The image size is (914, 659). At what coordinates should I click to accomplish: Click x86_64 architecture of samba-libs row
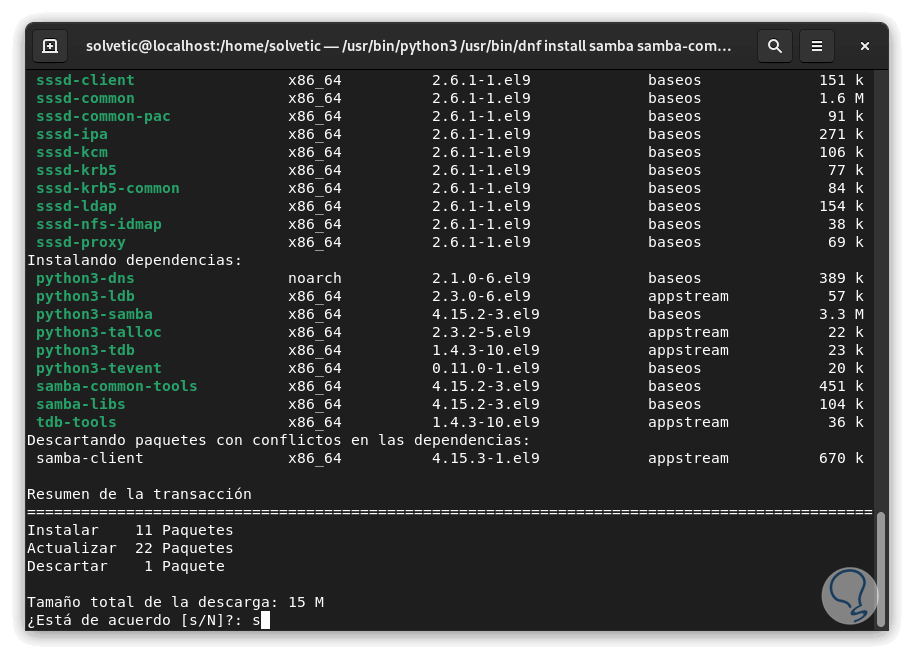pyautogui.click(x=315, y=404)
